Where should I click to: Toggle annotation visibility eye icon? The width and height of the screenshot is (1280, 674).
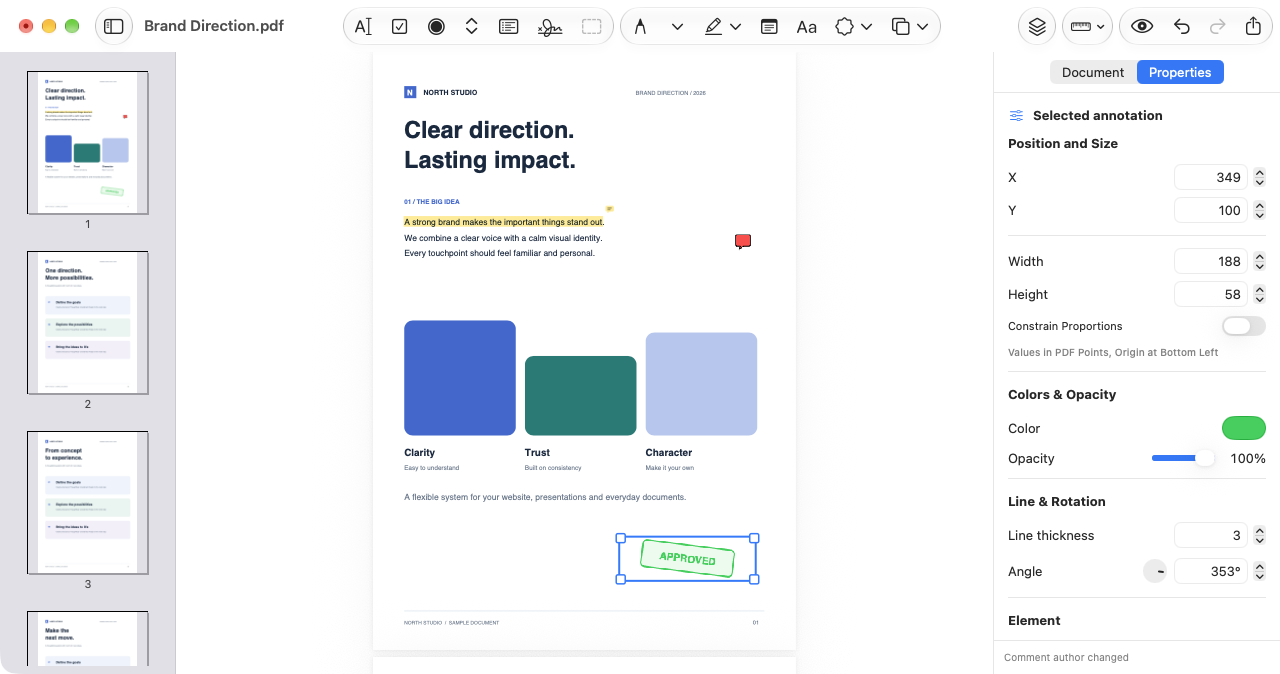[x=1143, y=27]
